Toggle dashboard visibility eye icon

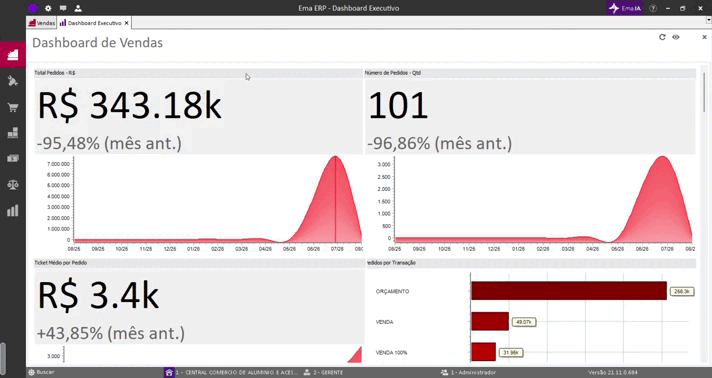click(676, 37)
